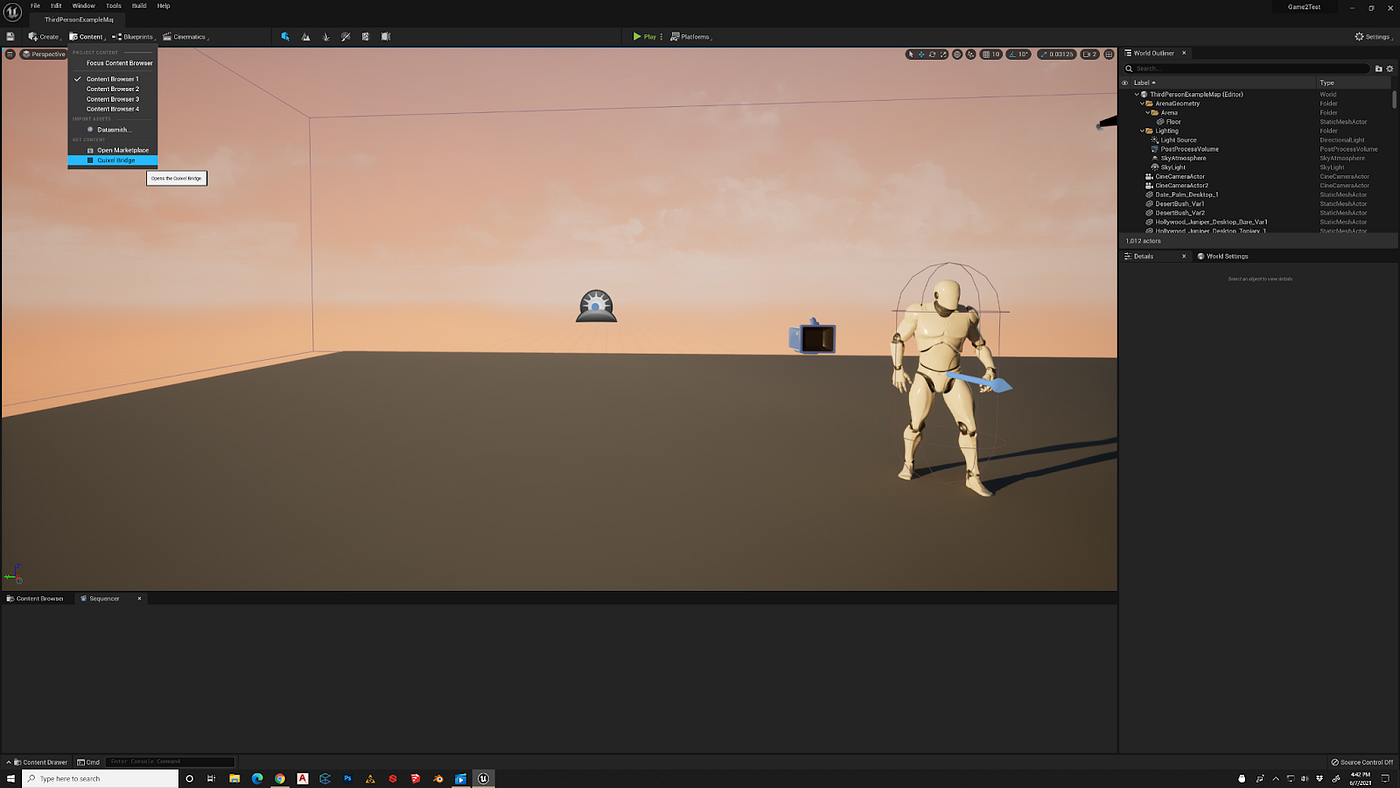The height and width of the screenshot is (788, 1400).
Task: Select the Scale gizmo tool in viewport
Action: pos(942,54)
